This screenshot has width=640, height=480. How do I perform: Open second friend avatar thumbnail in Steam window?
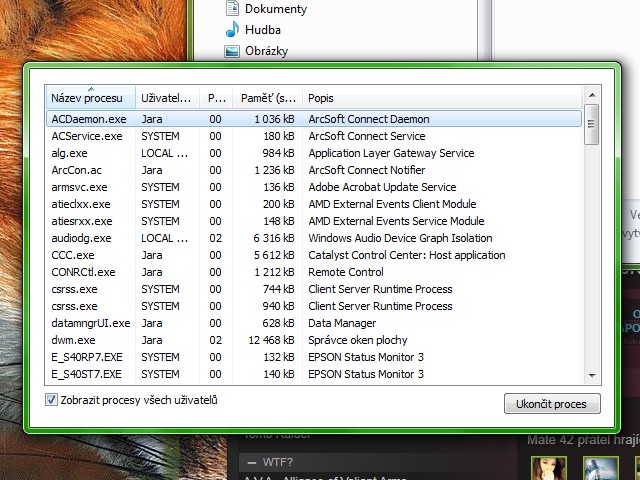pos(600,468)
